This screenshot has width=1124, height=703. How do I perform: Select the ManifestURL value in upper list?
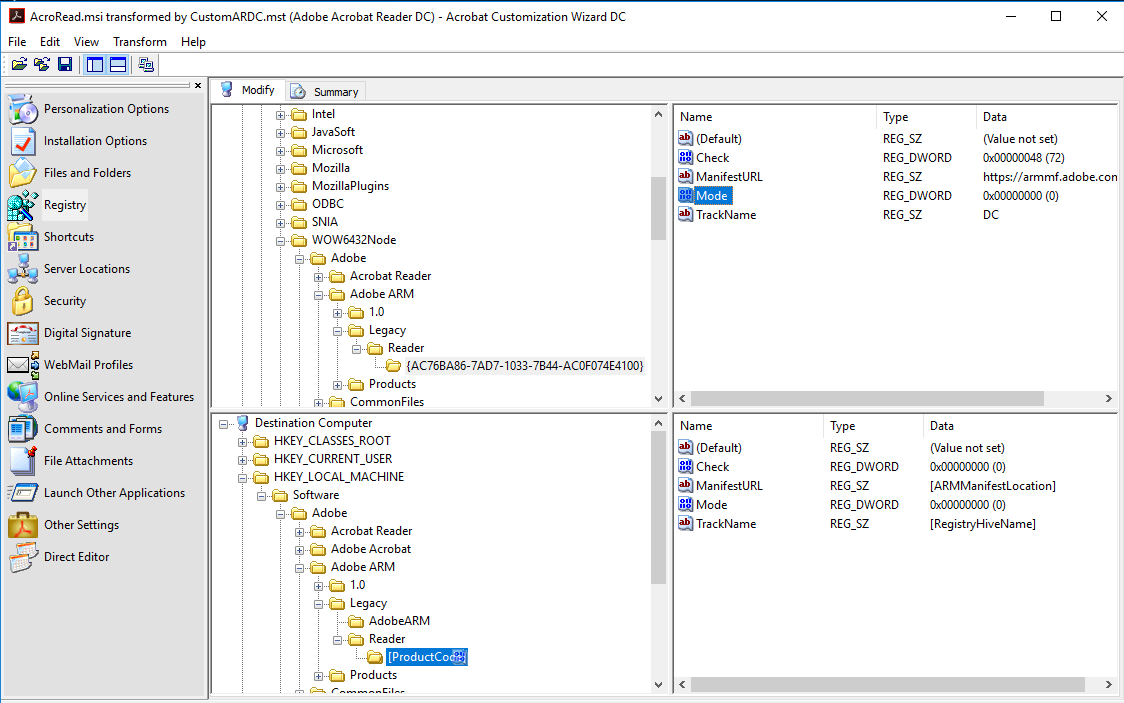click(x=729, y=177)
